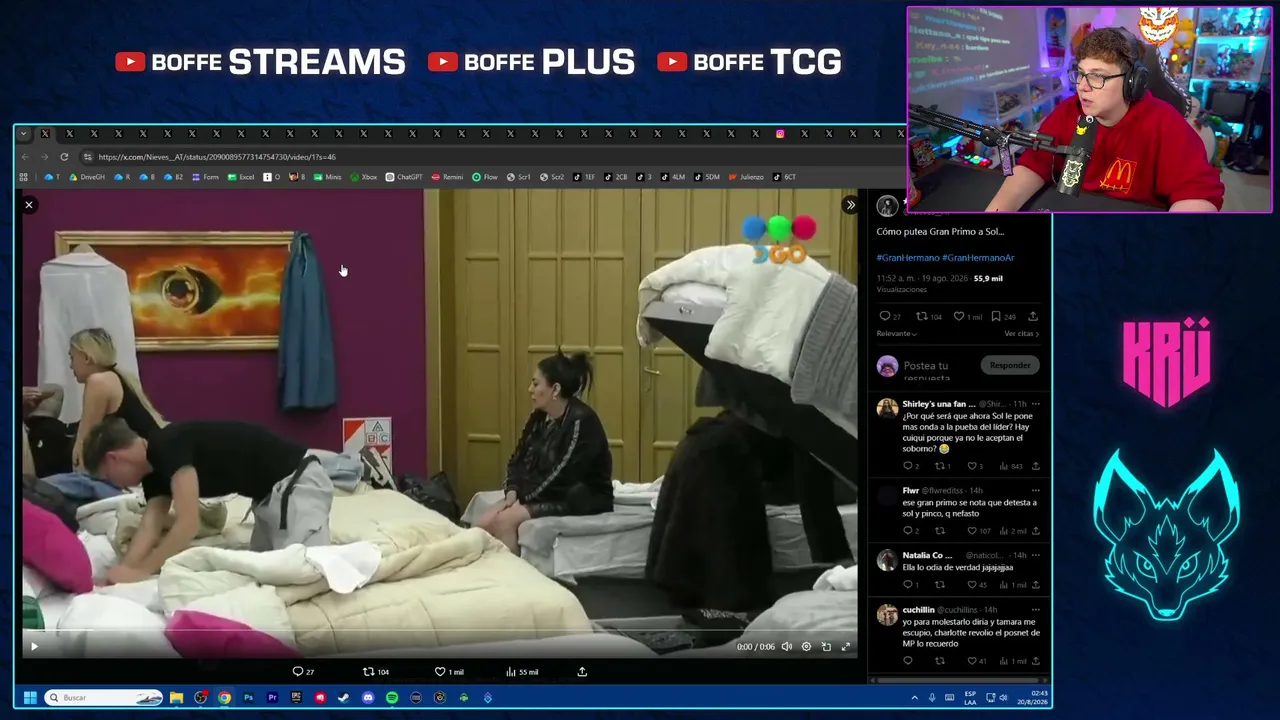Open the 5DM TikTok bookmark
The width and height of the screenshot is (1280, 720).
tap(707, 177)
